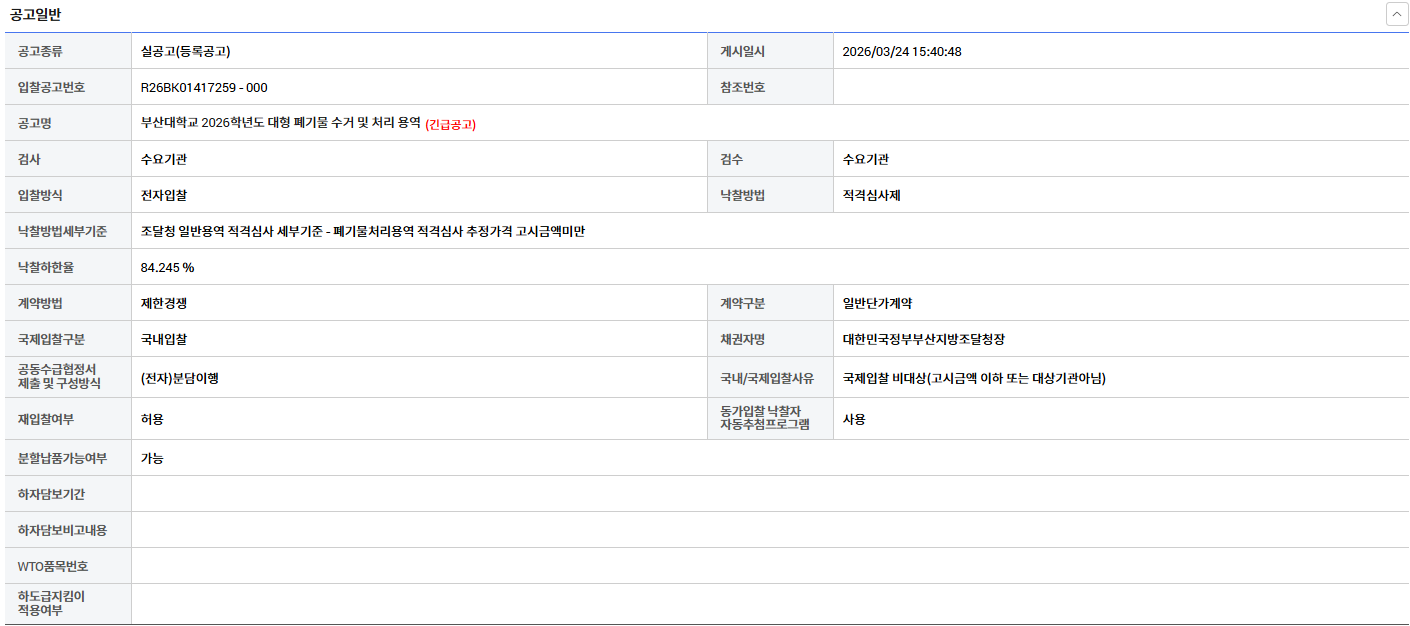The height and width of the screenshot is (626, 1410).
Task: Click the 실공고(등록공고) notice type value
Action: (x=186, y=52)
